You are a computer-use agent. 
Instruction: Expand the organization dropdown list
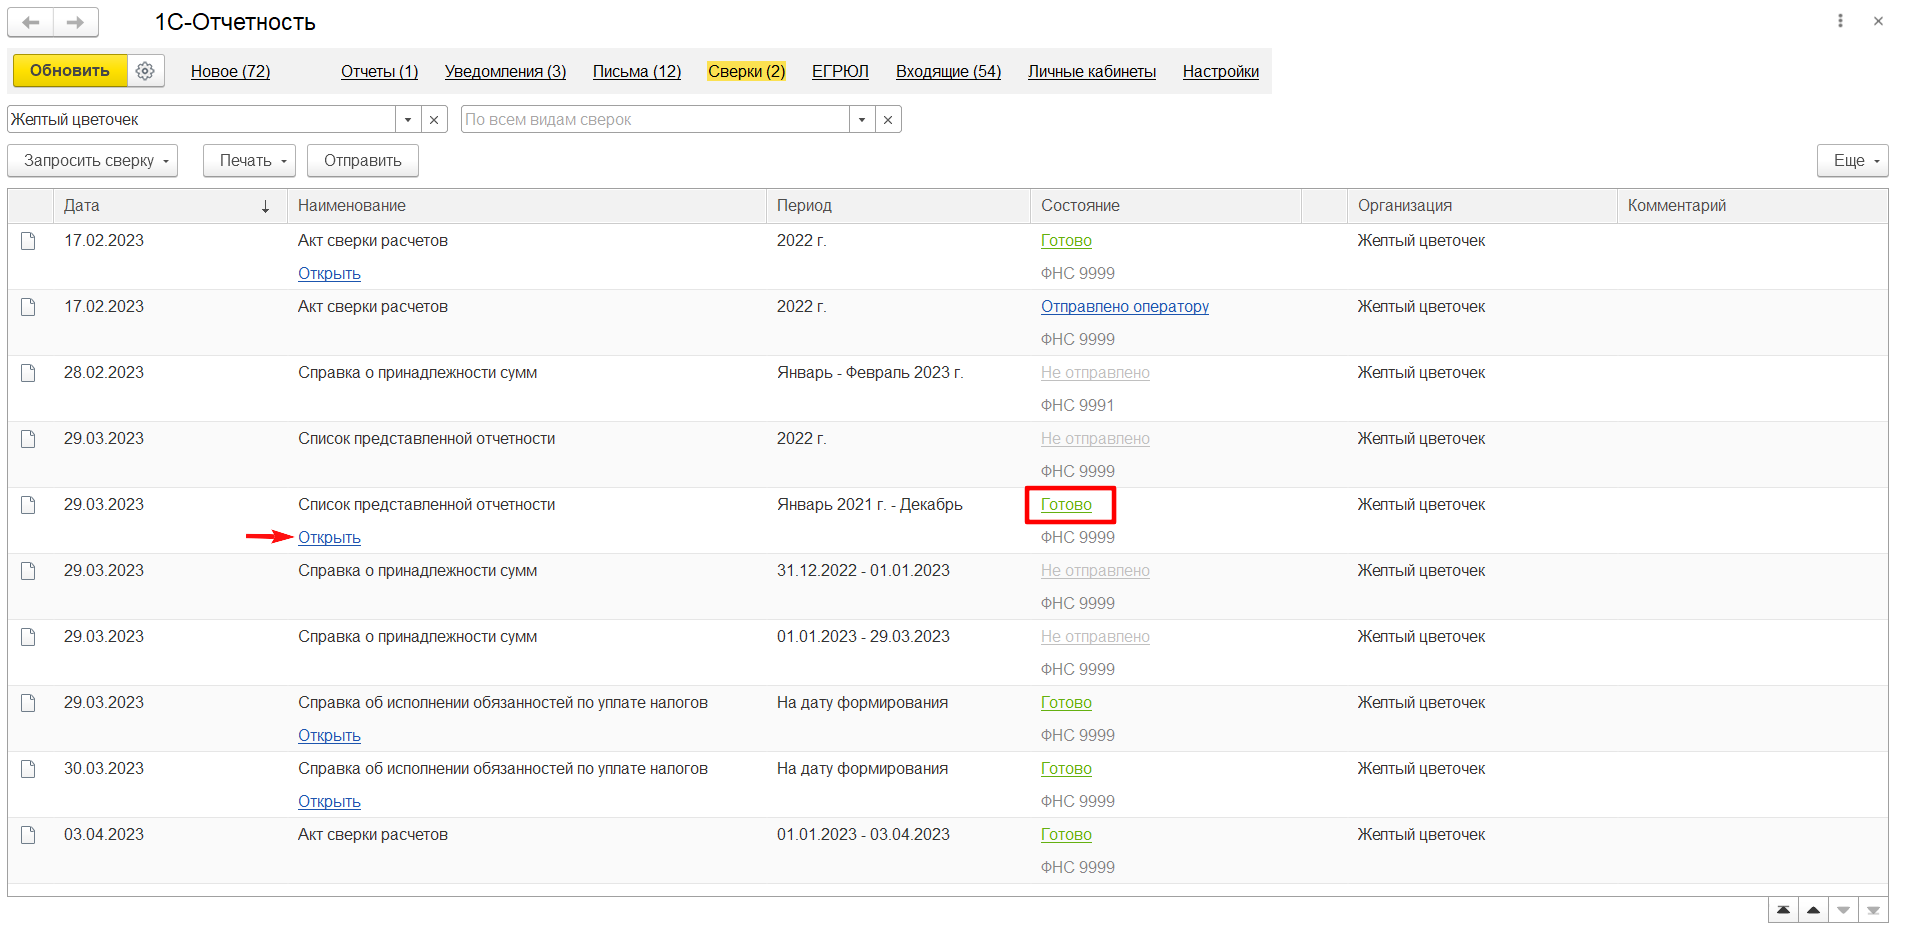pyautogui.click(x=408, y=120)
